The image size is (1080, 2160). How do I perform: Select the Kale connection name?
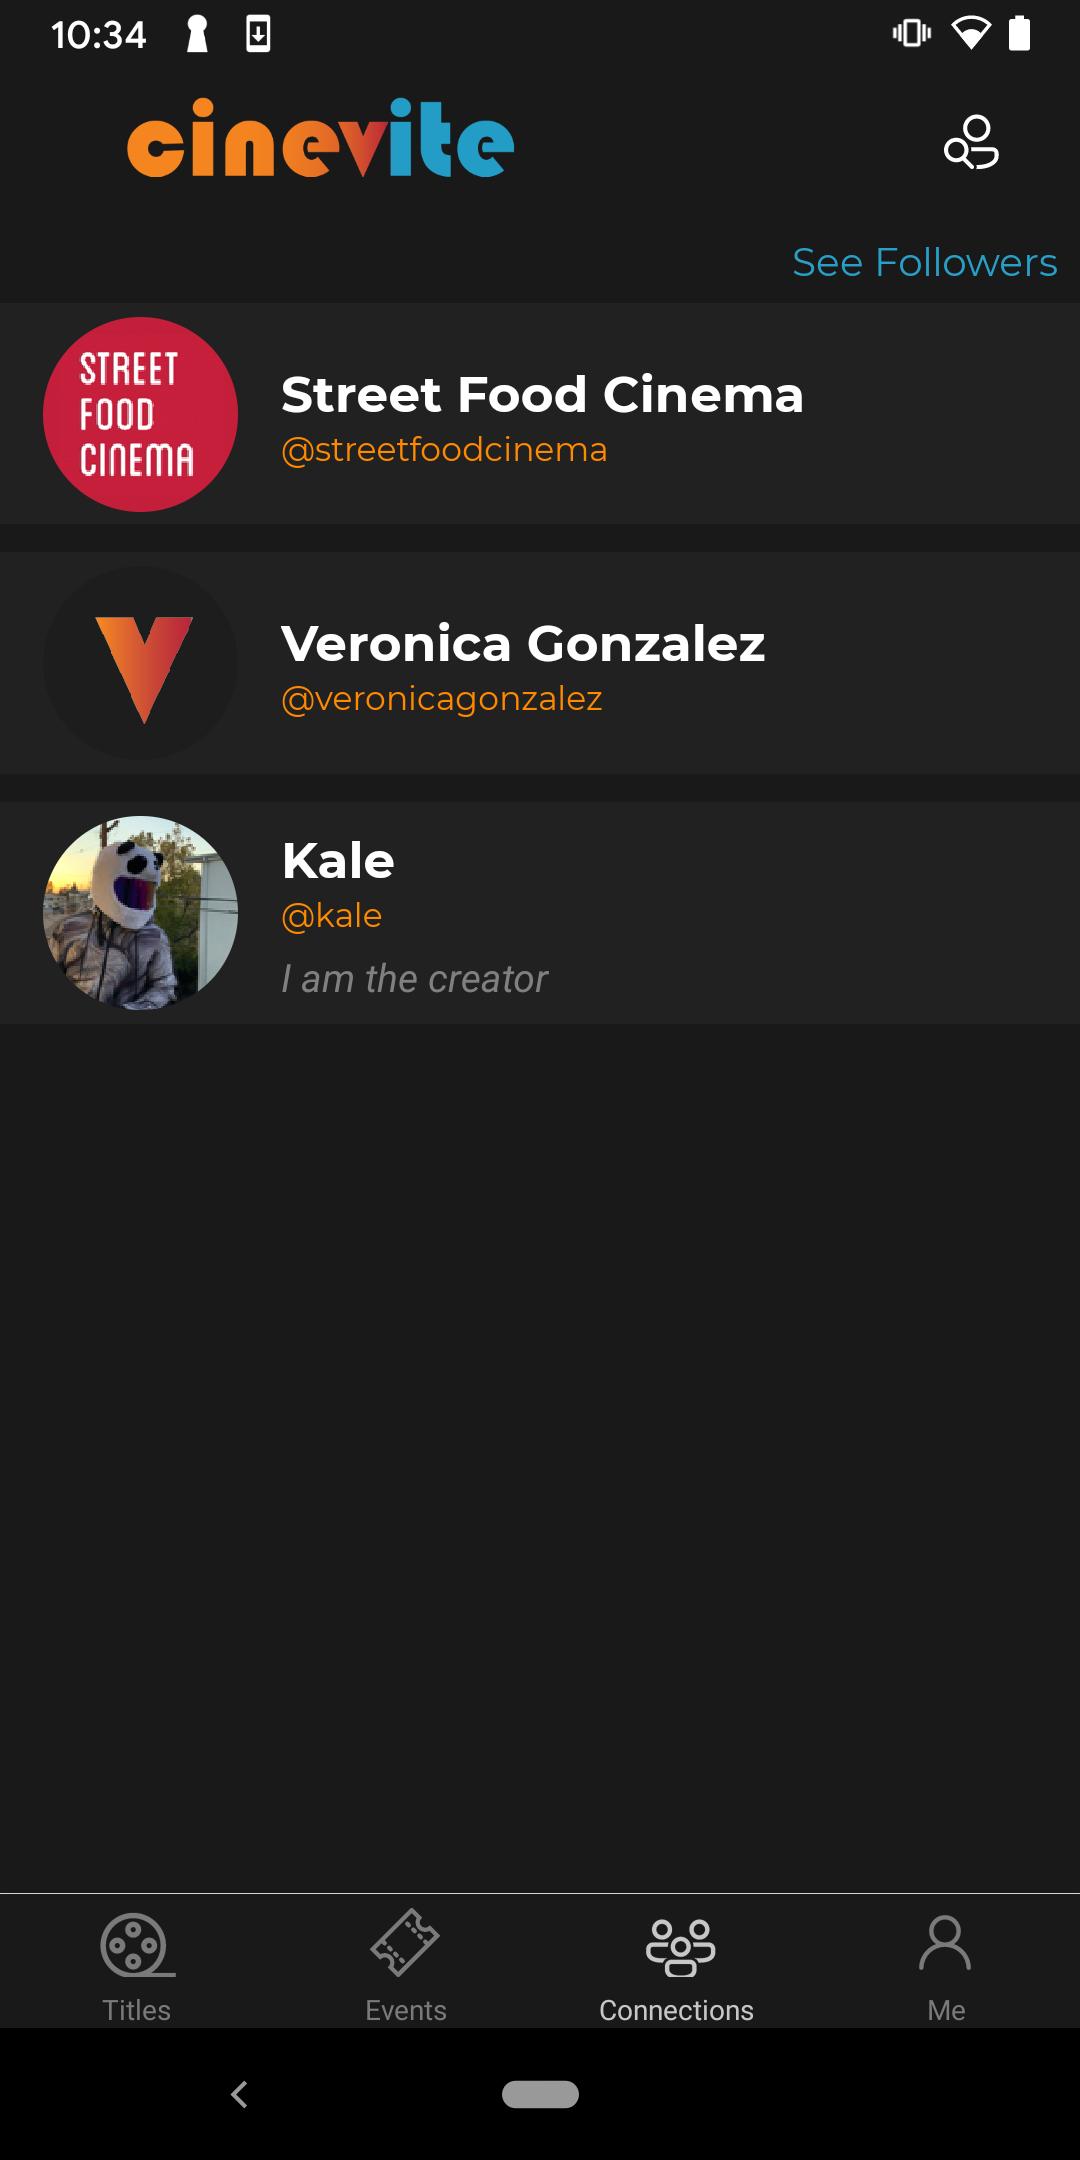(338, 860)
